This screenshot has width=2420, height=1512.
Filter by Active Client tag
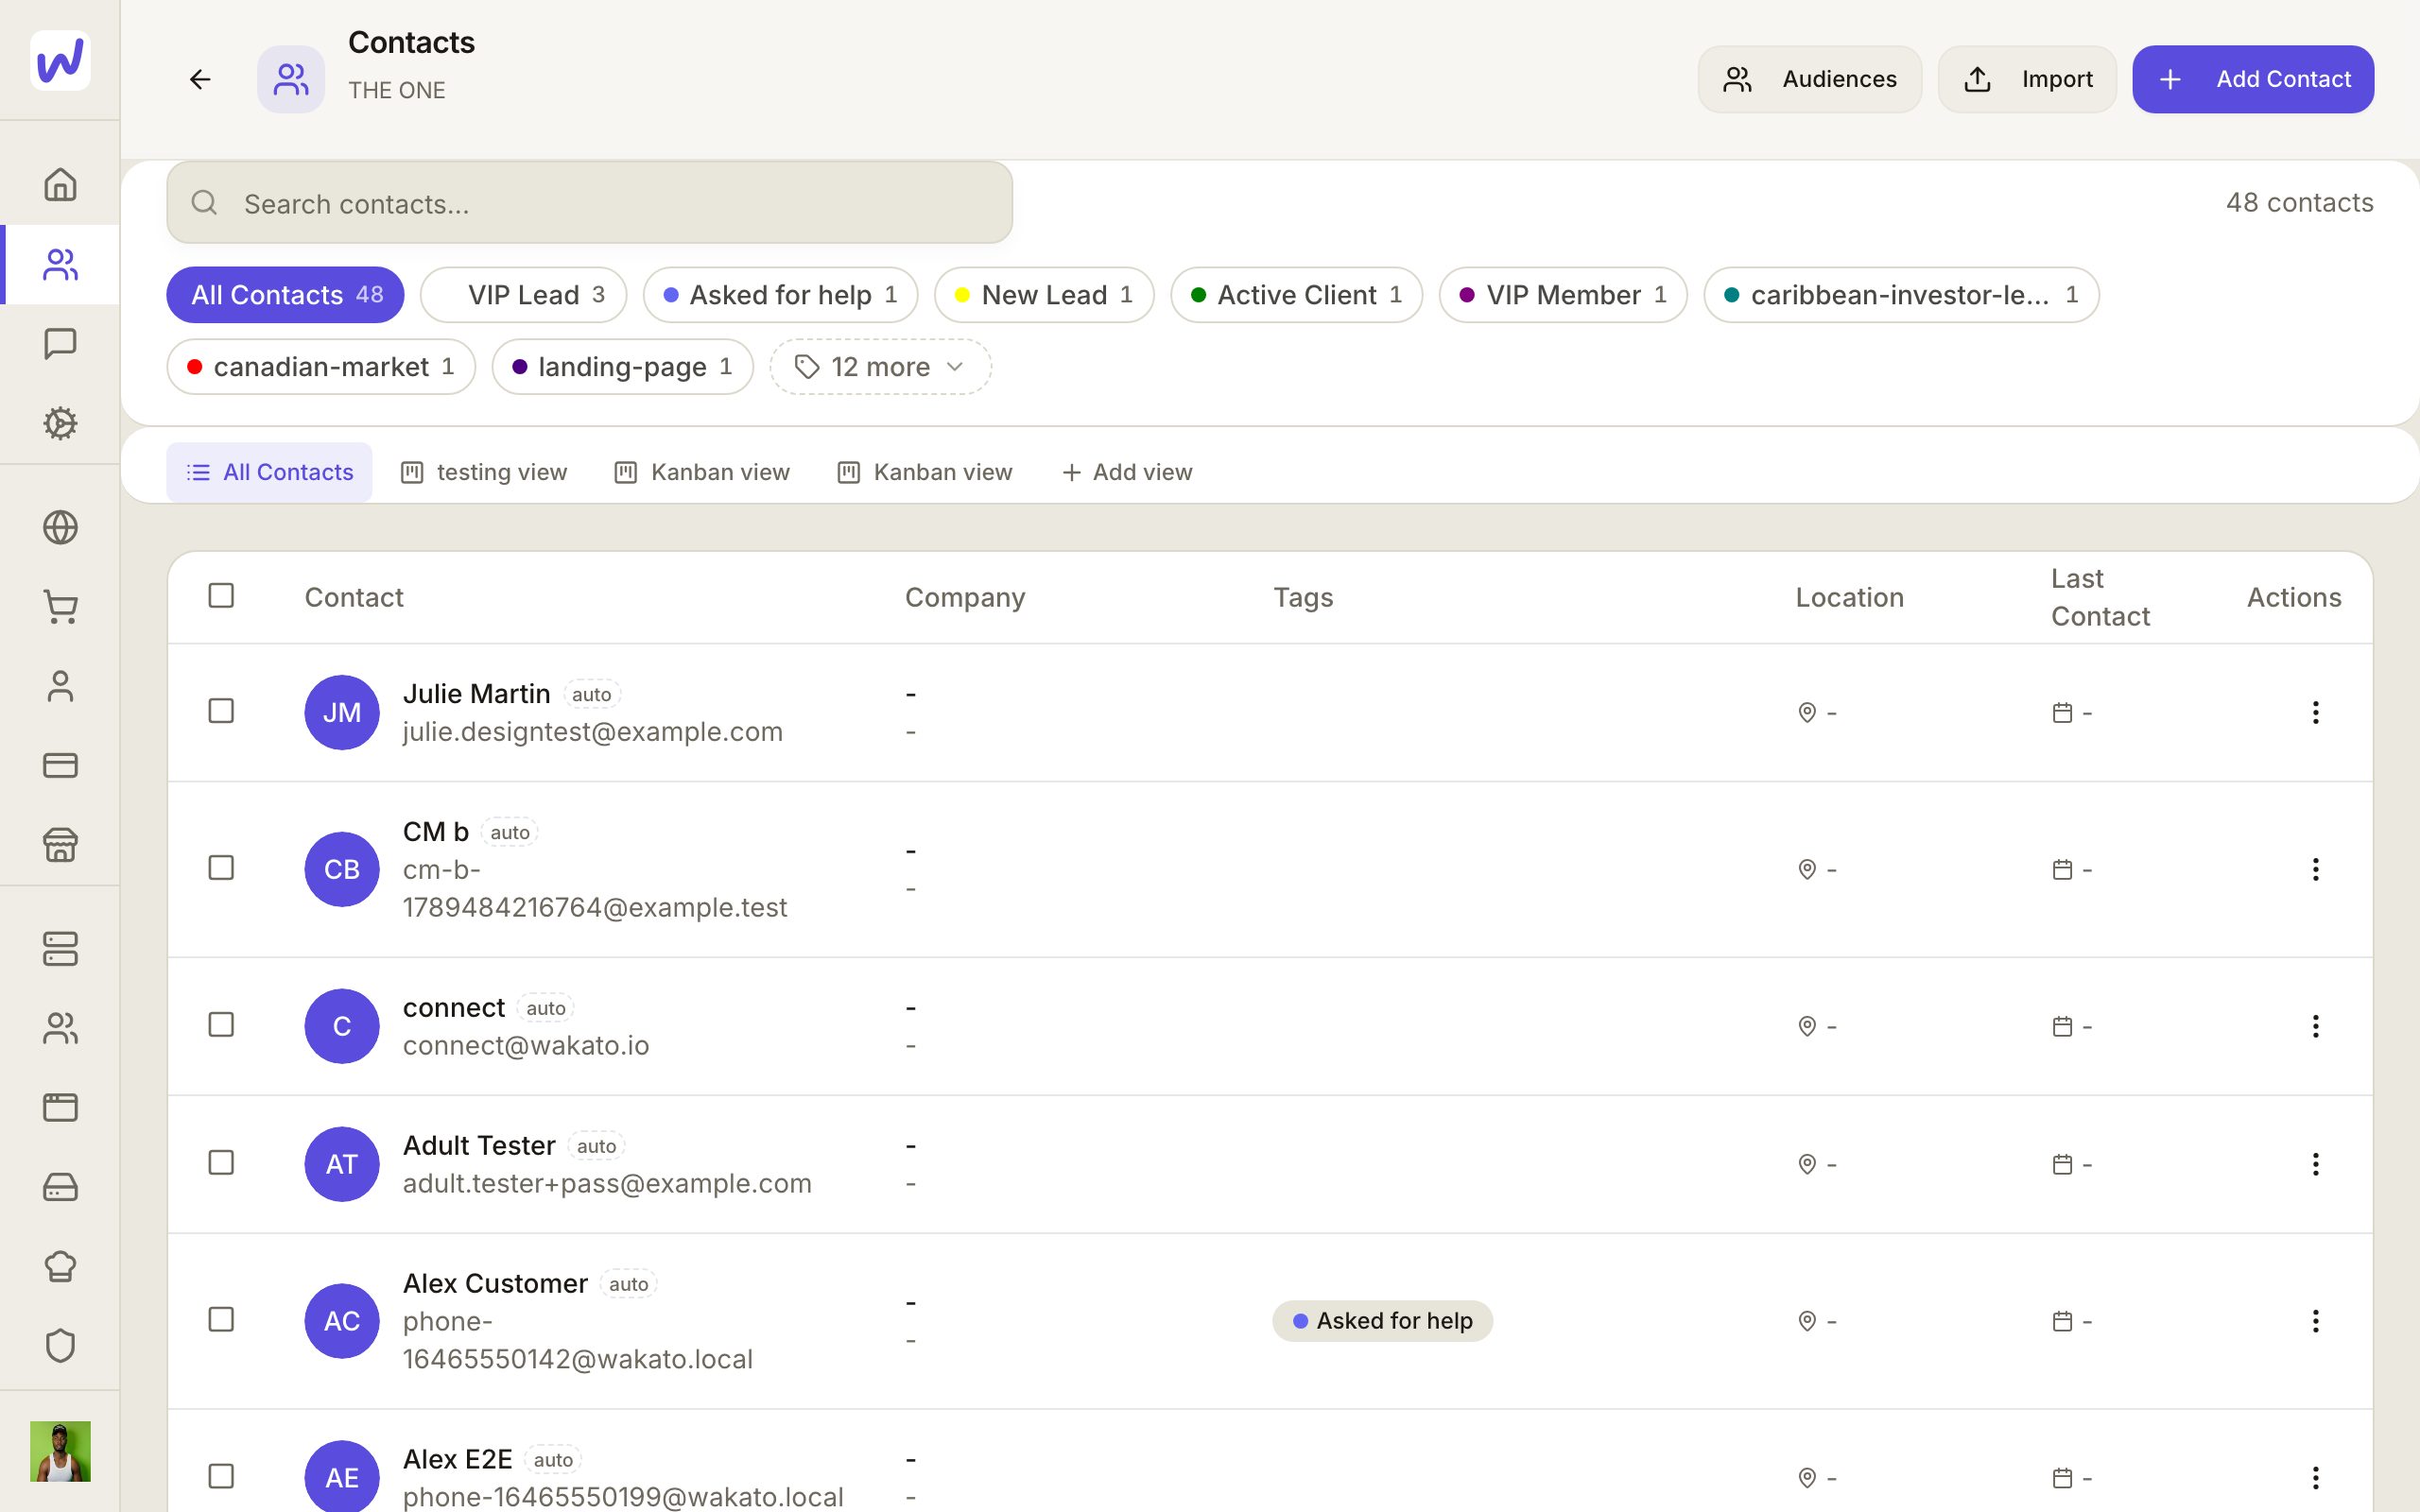1296,295
